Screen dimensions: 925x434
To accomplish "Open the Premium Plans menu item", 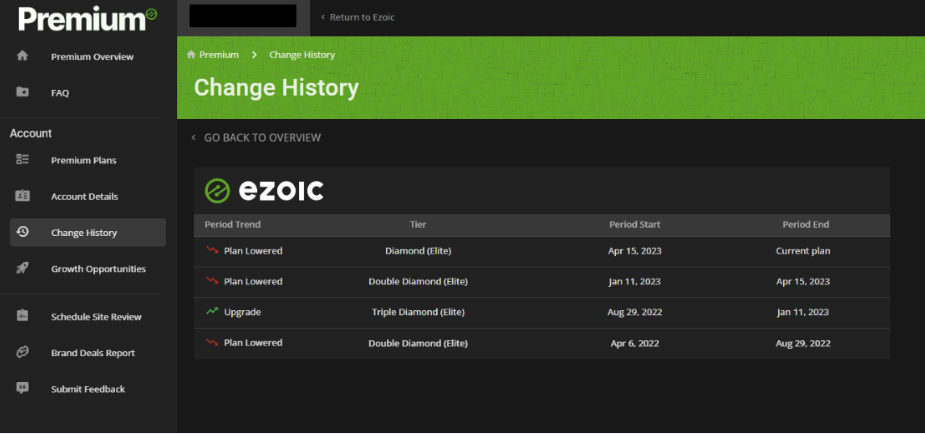I will 84,160.
